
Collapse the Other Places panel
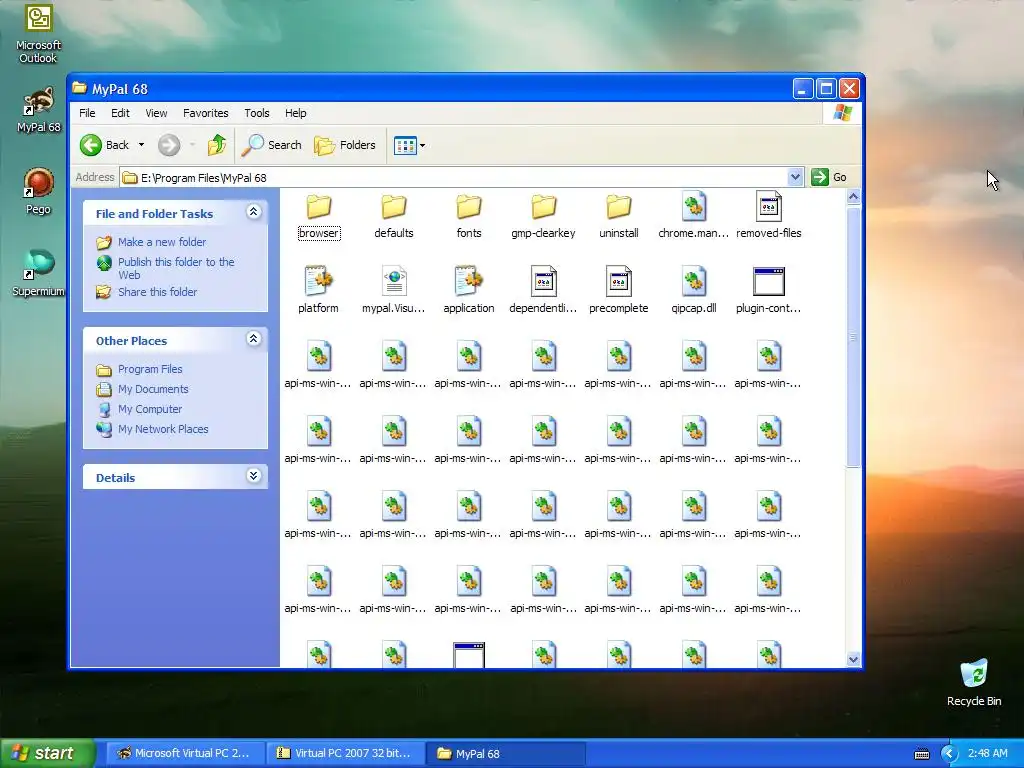(253, 338)
